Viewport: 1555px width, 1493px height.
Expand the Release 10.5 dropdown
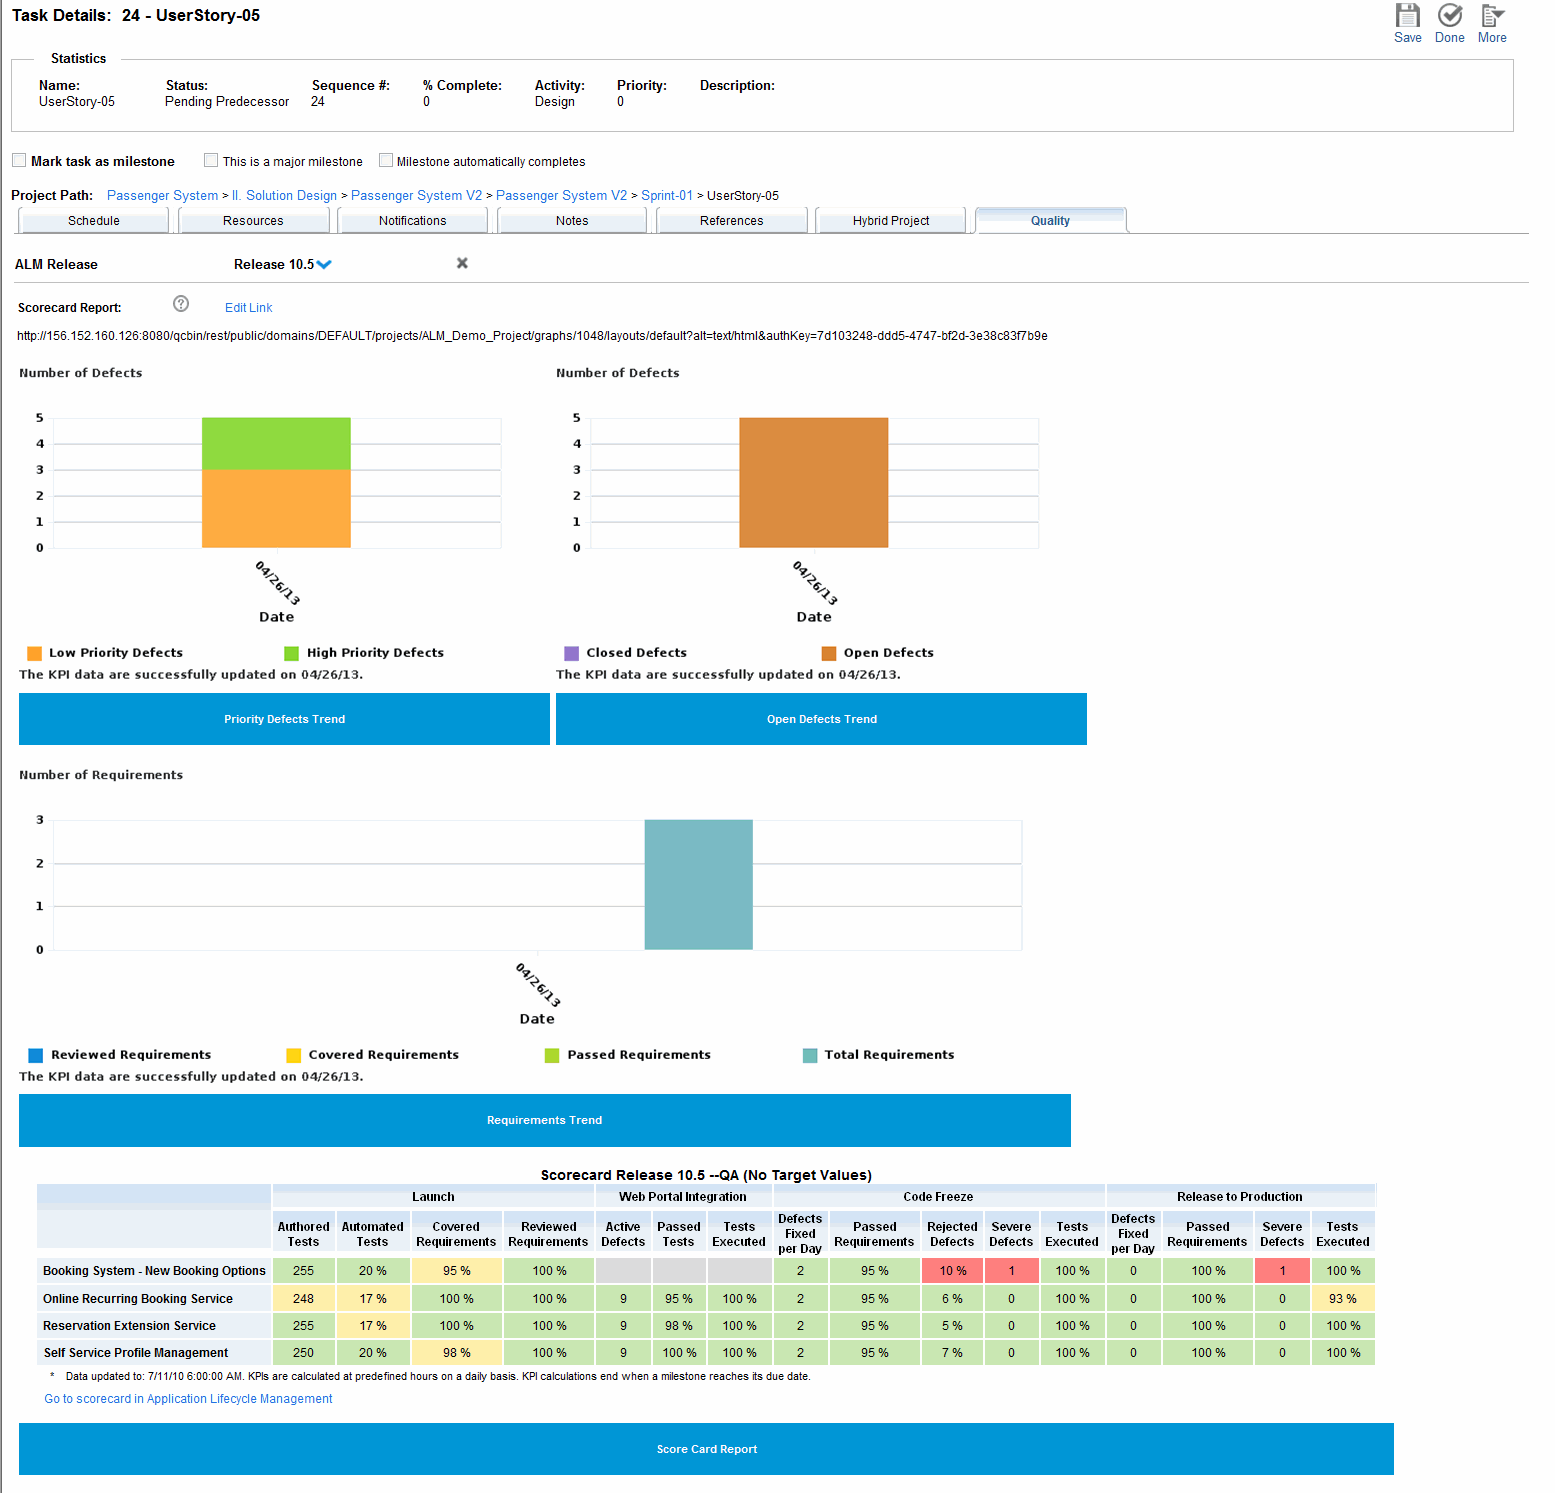click(x=324, y=265)
